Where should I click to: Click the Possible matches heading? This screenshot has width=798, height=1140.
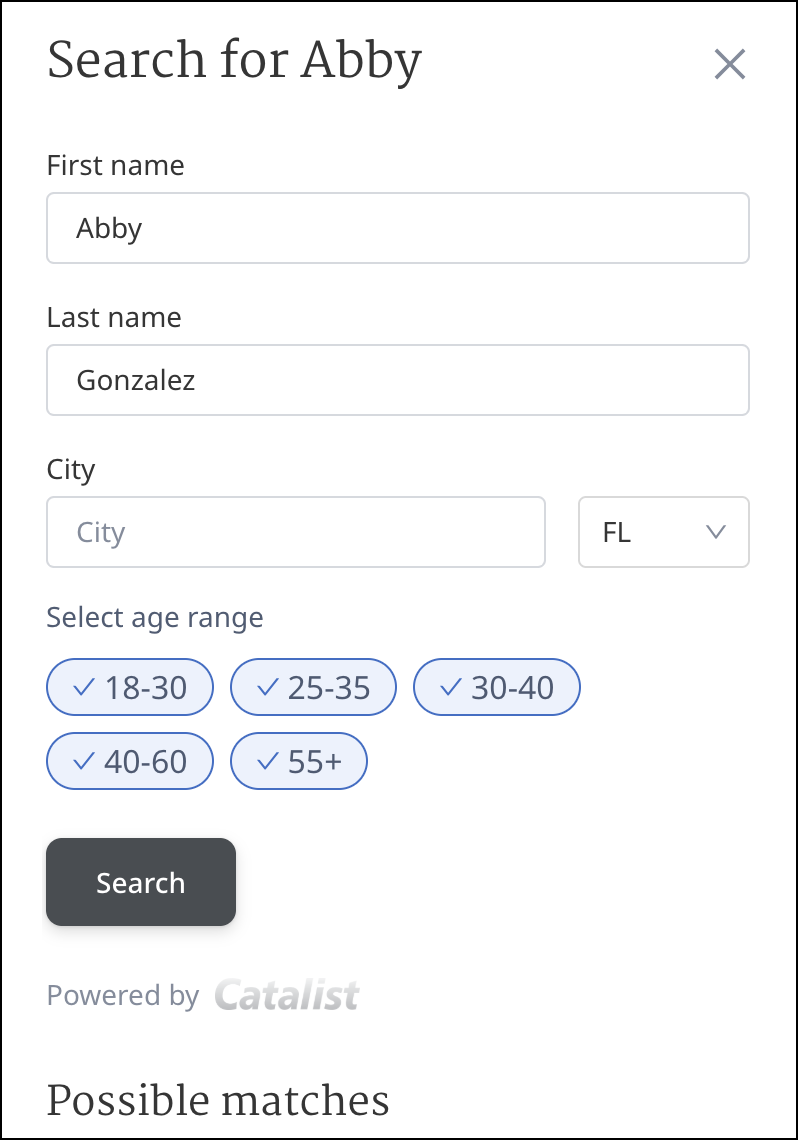point(218,1100)
